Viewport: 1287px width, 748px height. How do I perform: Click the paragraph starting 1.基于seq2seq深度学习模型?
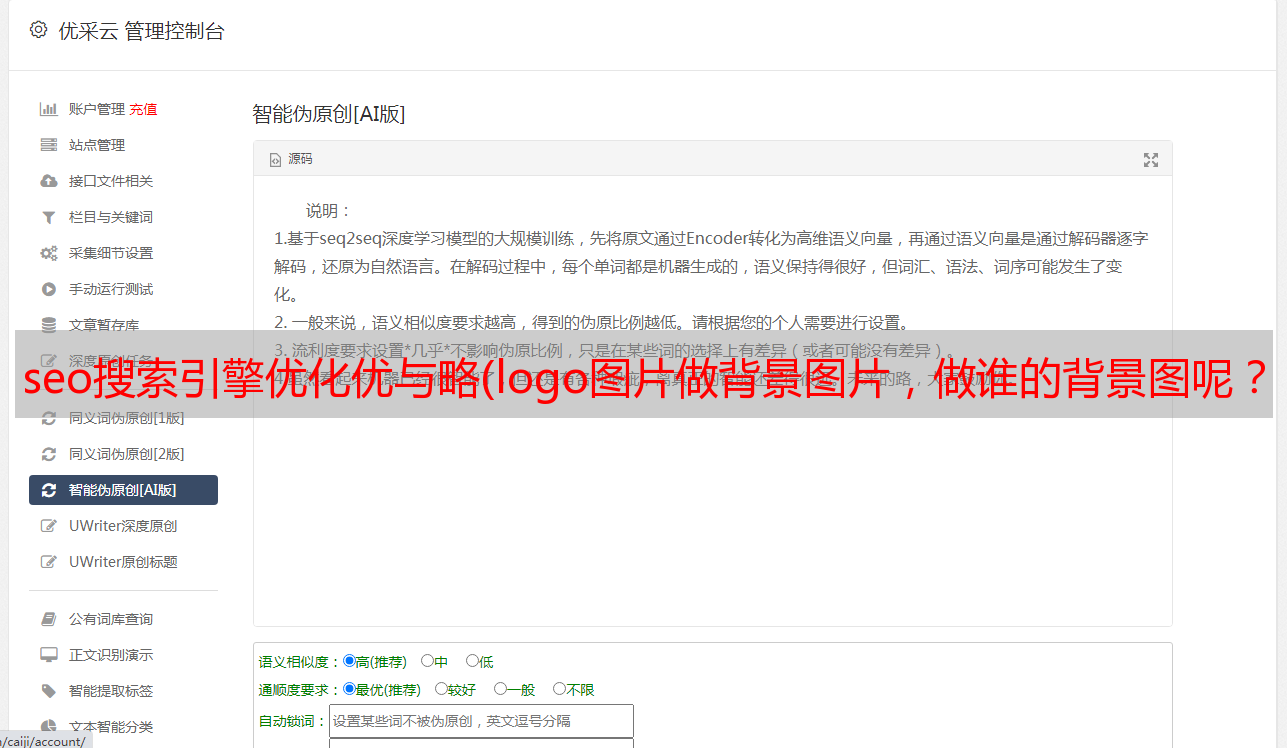click(711, 267)
